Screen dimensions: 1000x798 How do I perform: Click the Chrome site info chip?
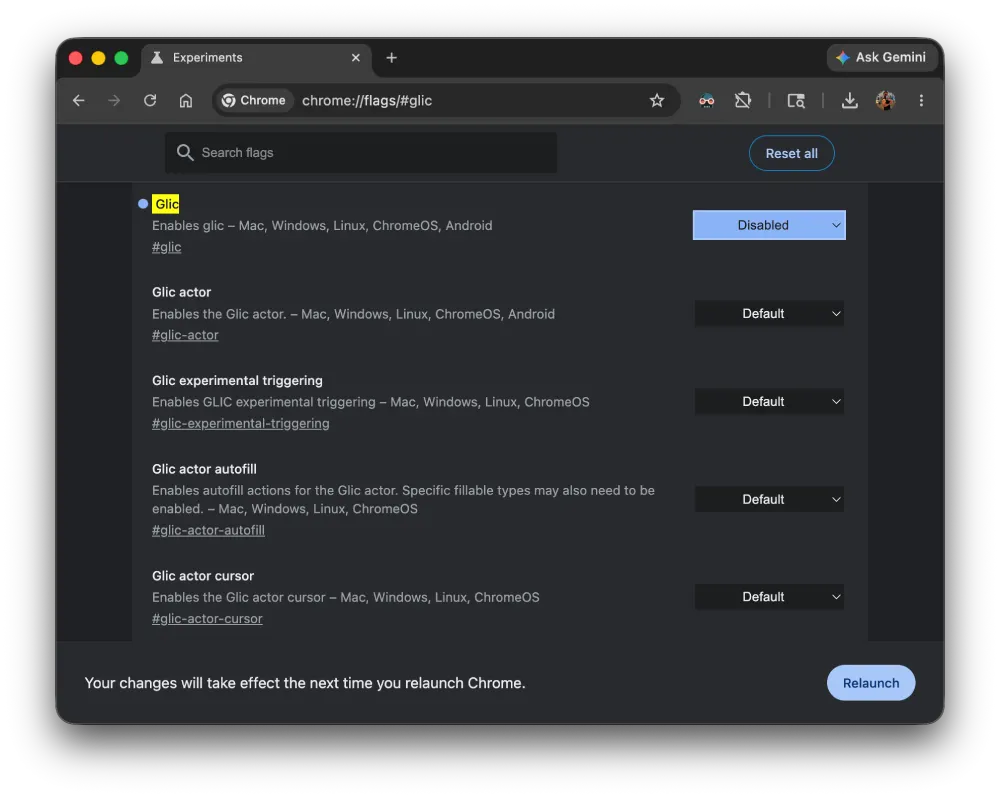coord(254,101)
